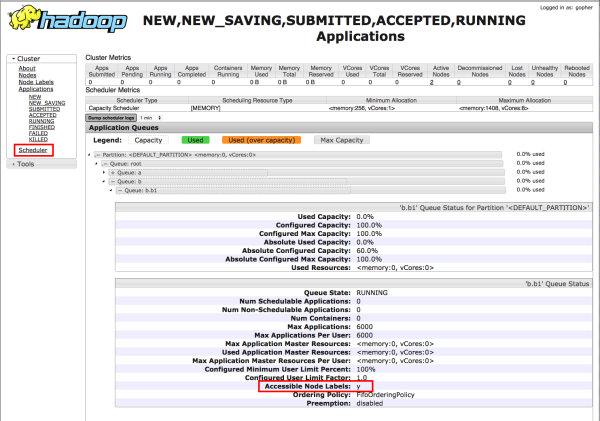Filter applications by NEW_SAVING state
The height and width of the screenshot is (421, 600).
click(47, 102)
